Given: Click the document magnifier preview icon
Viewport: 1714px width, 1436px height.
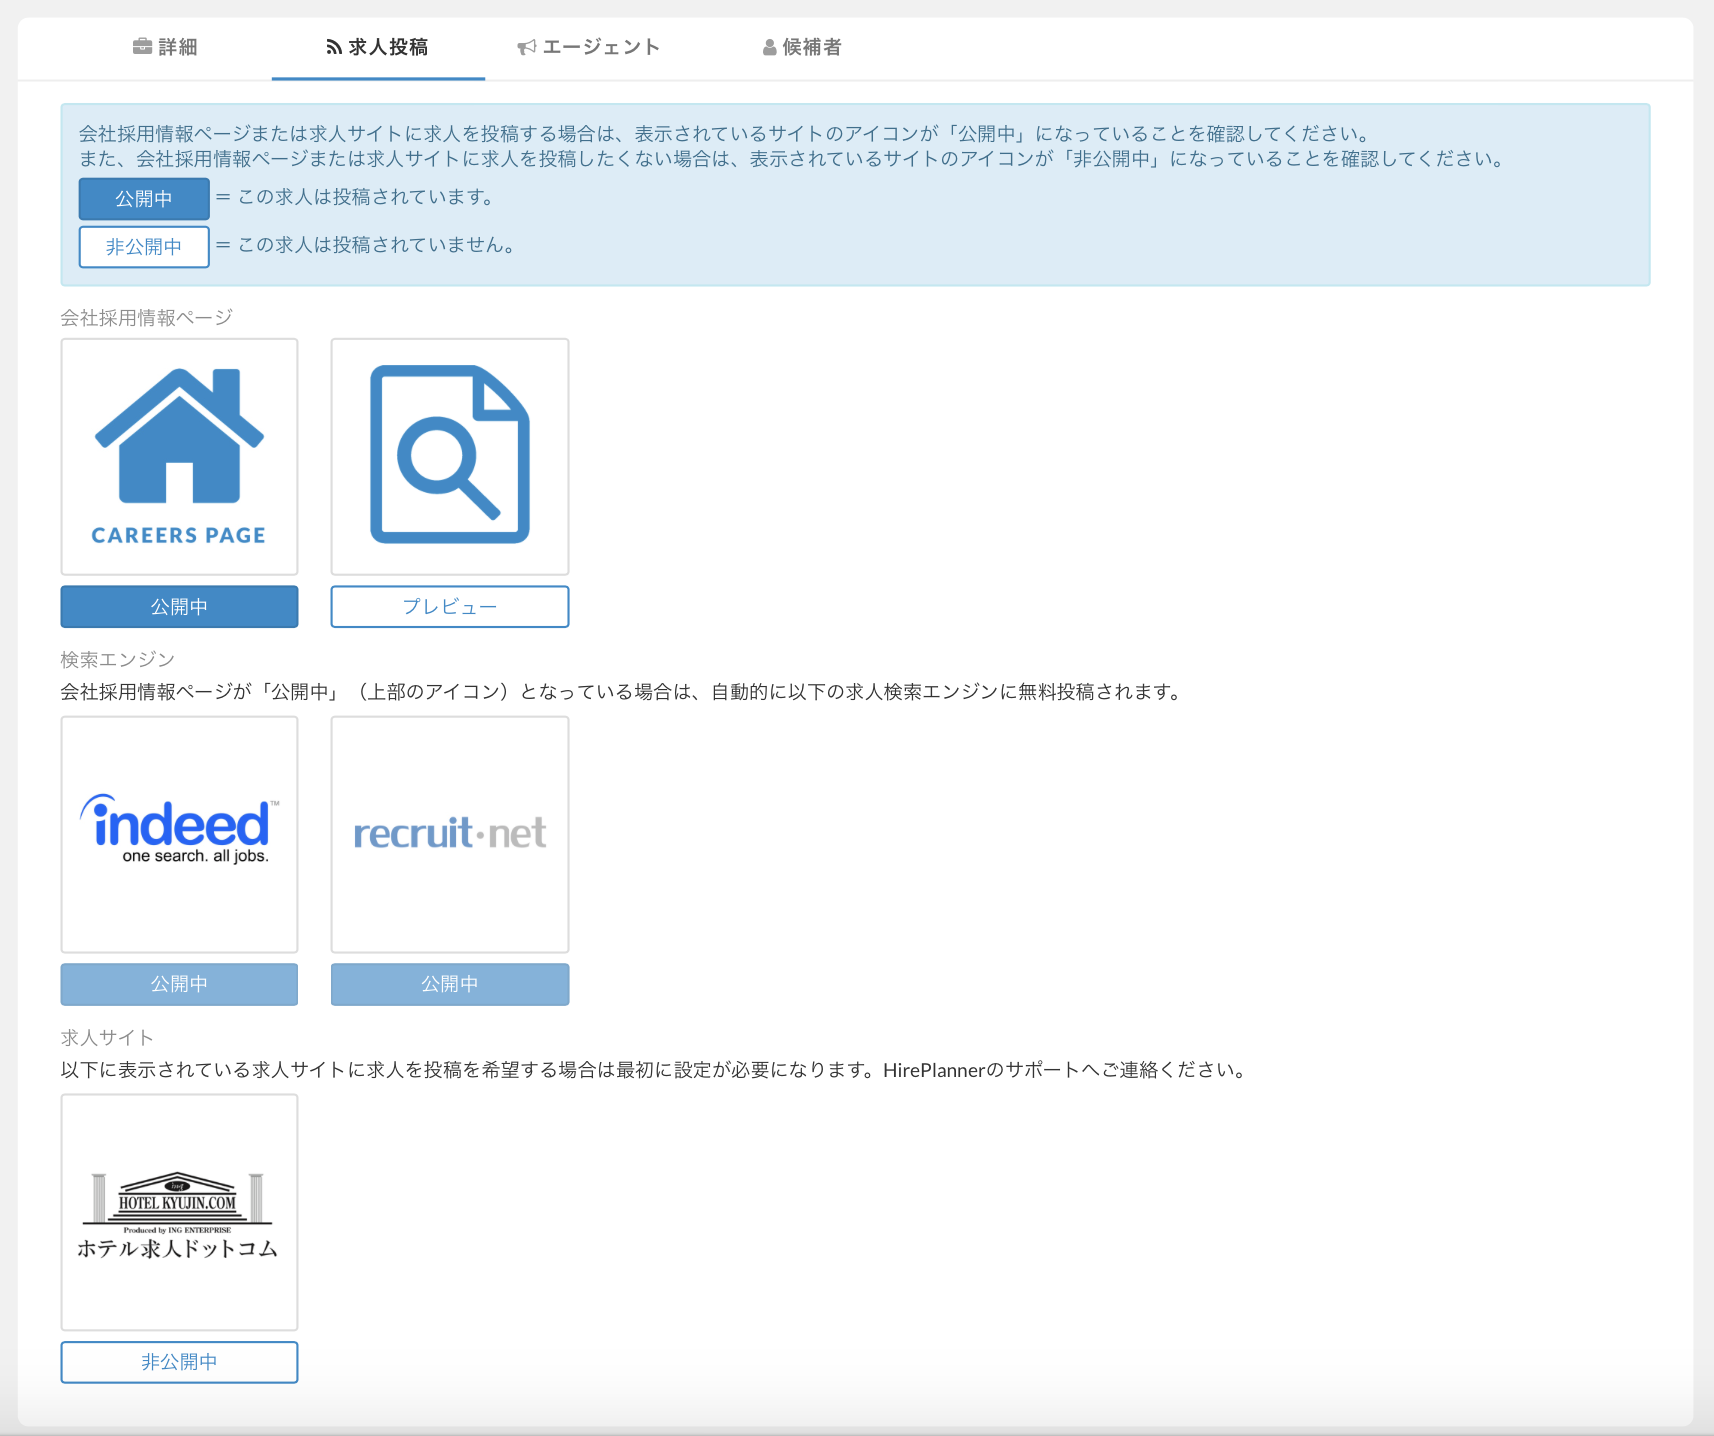Looking at the screenshot, I should (450, 455).
